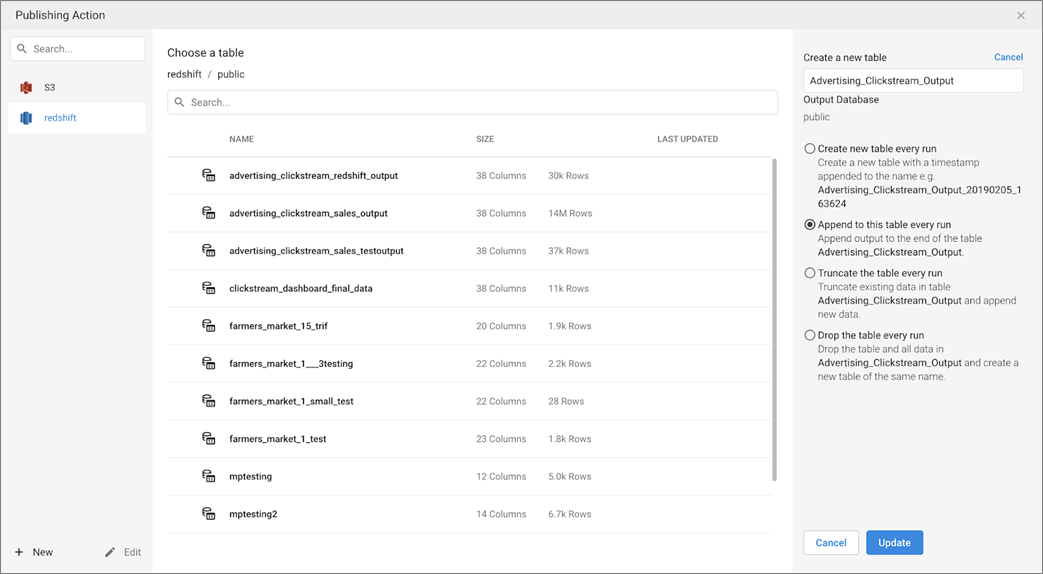Click the table icon for clickstream_dashboard_final_data

pos(209,288)
